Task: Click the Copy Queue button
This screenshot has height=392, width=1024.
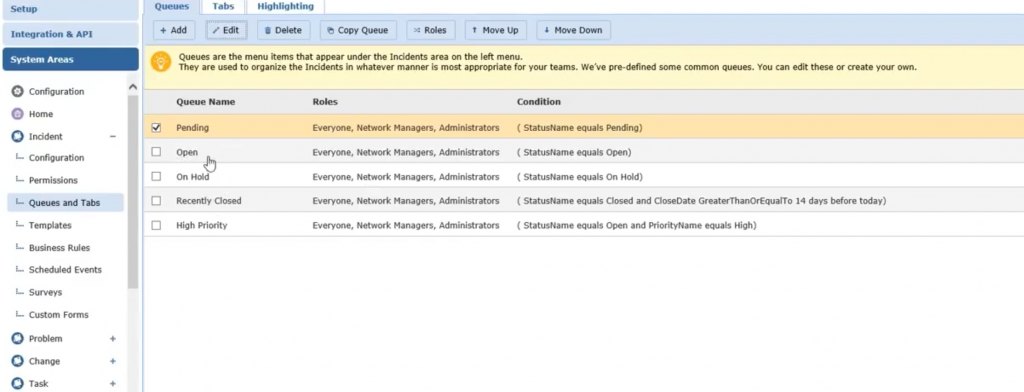Action: [358, 30]
